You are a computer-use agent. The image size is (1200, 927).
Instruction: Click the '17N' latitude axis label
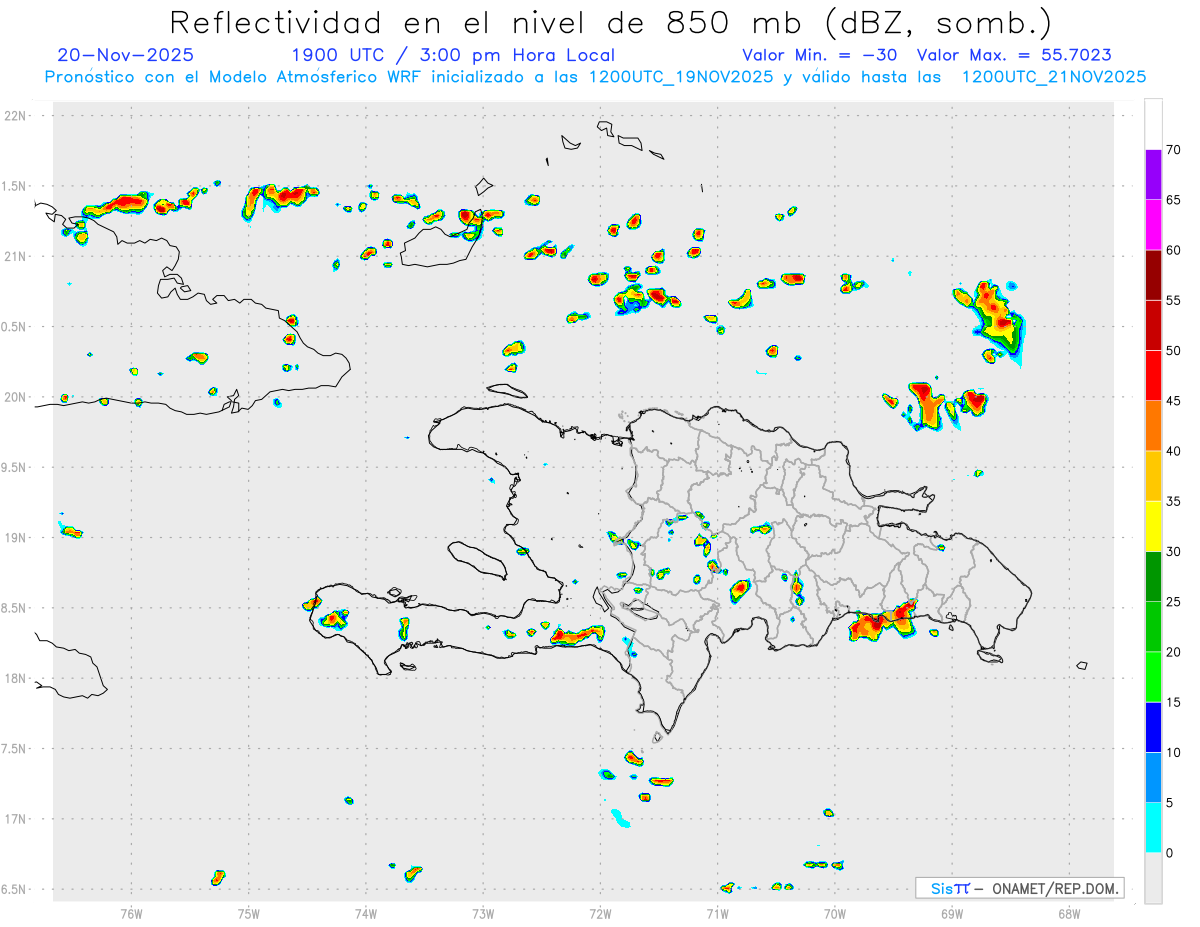pyautogui.click(x=15, y=819)
